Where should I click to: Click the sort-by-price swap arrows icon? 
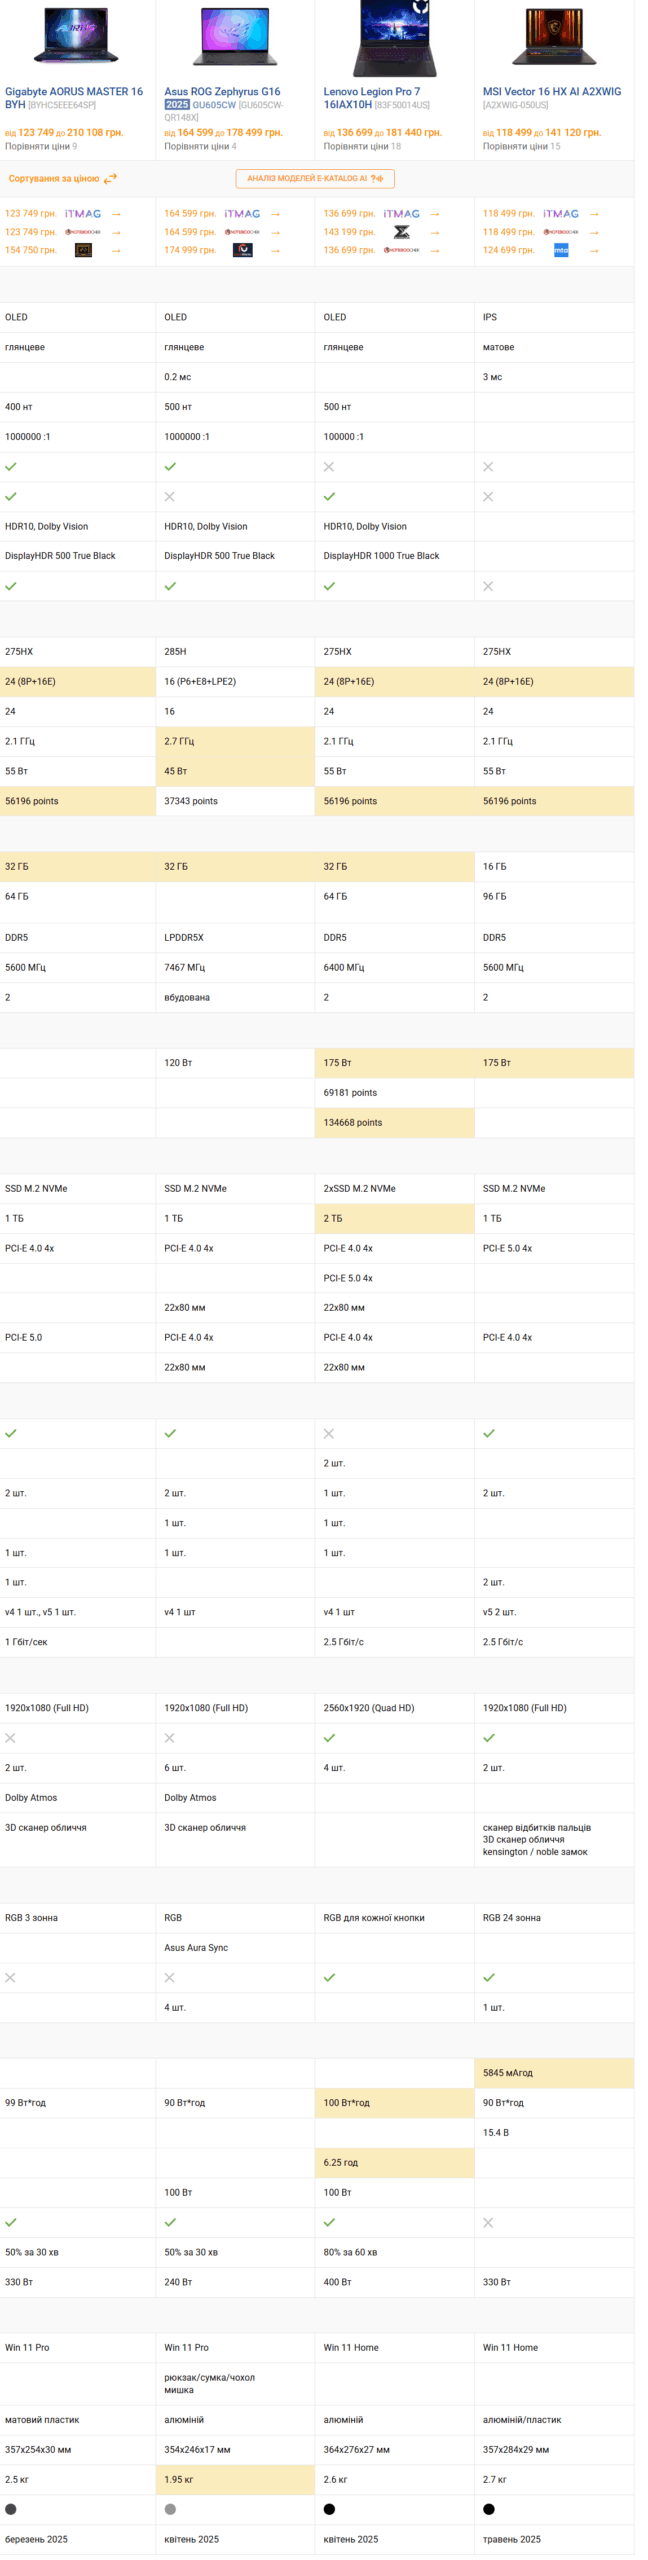point(110,179)
